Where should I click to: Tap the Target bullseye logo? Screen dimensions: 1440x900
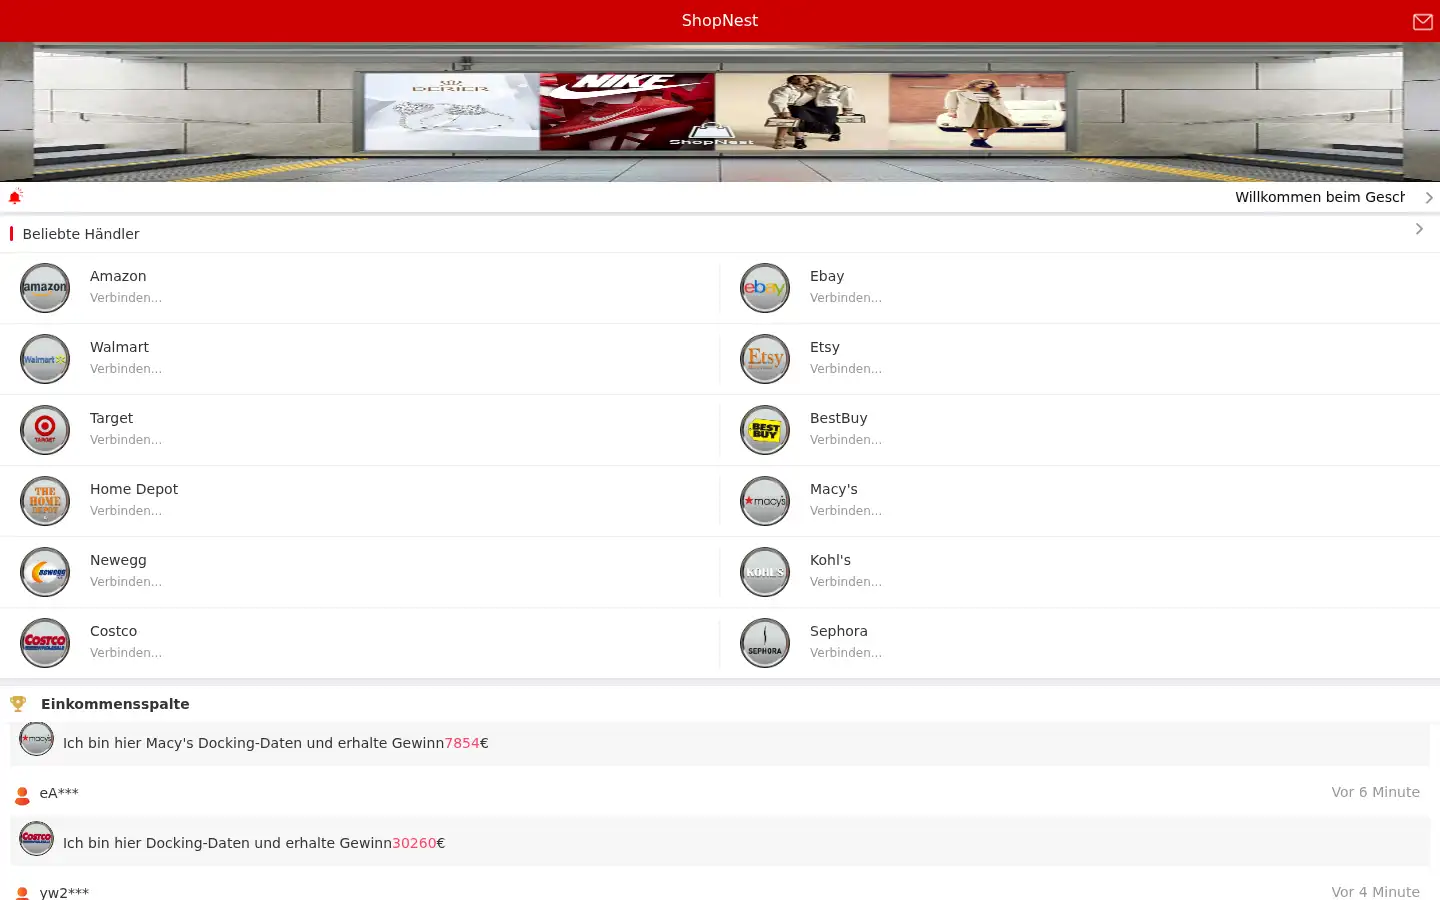click(45, 430)
